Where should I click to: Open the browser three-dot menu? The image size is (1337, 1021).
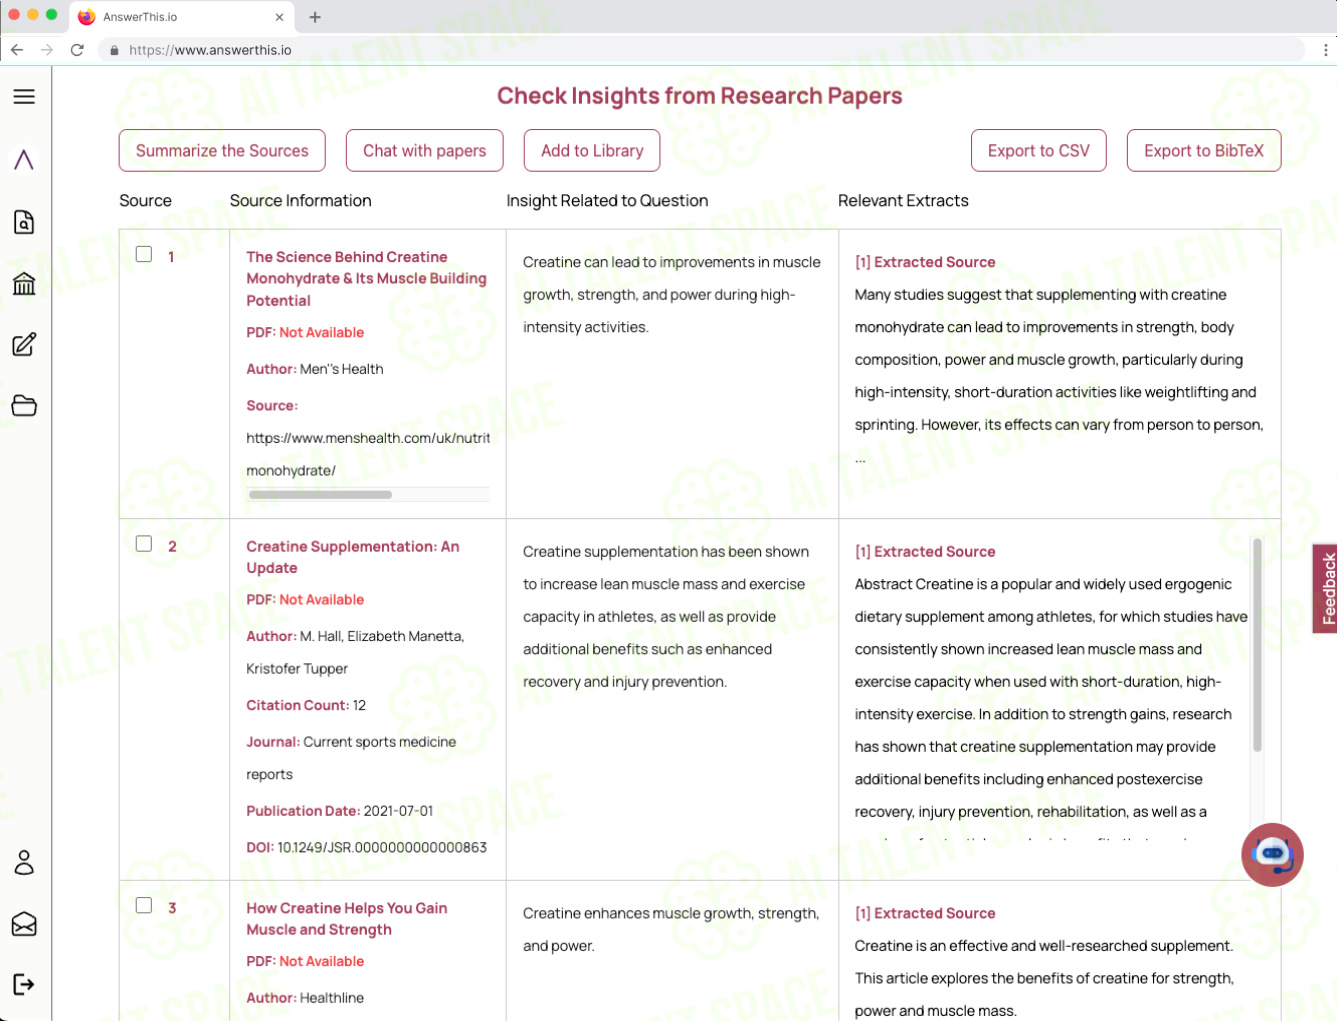point(1326,49)
